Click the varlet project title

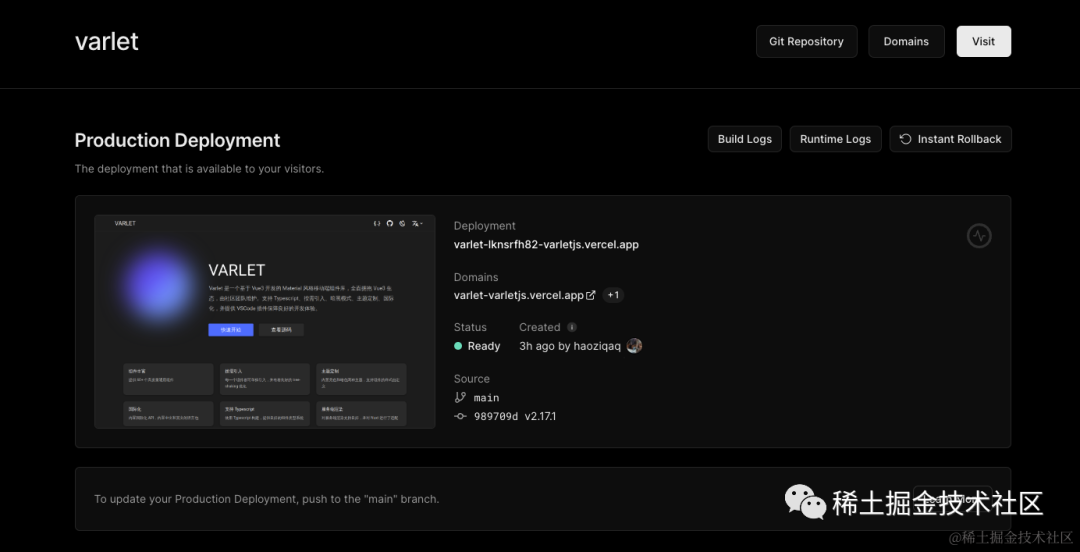(107, 41)
